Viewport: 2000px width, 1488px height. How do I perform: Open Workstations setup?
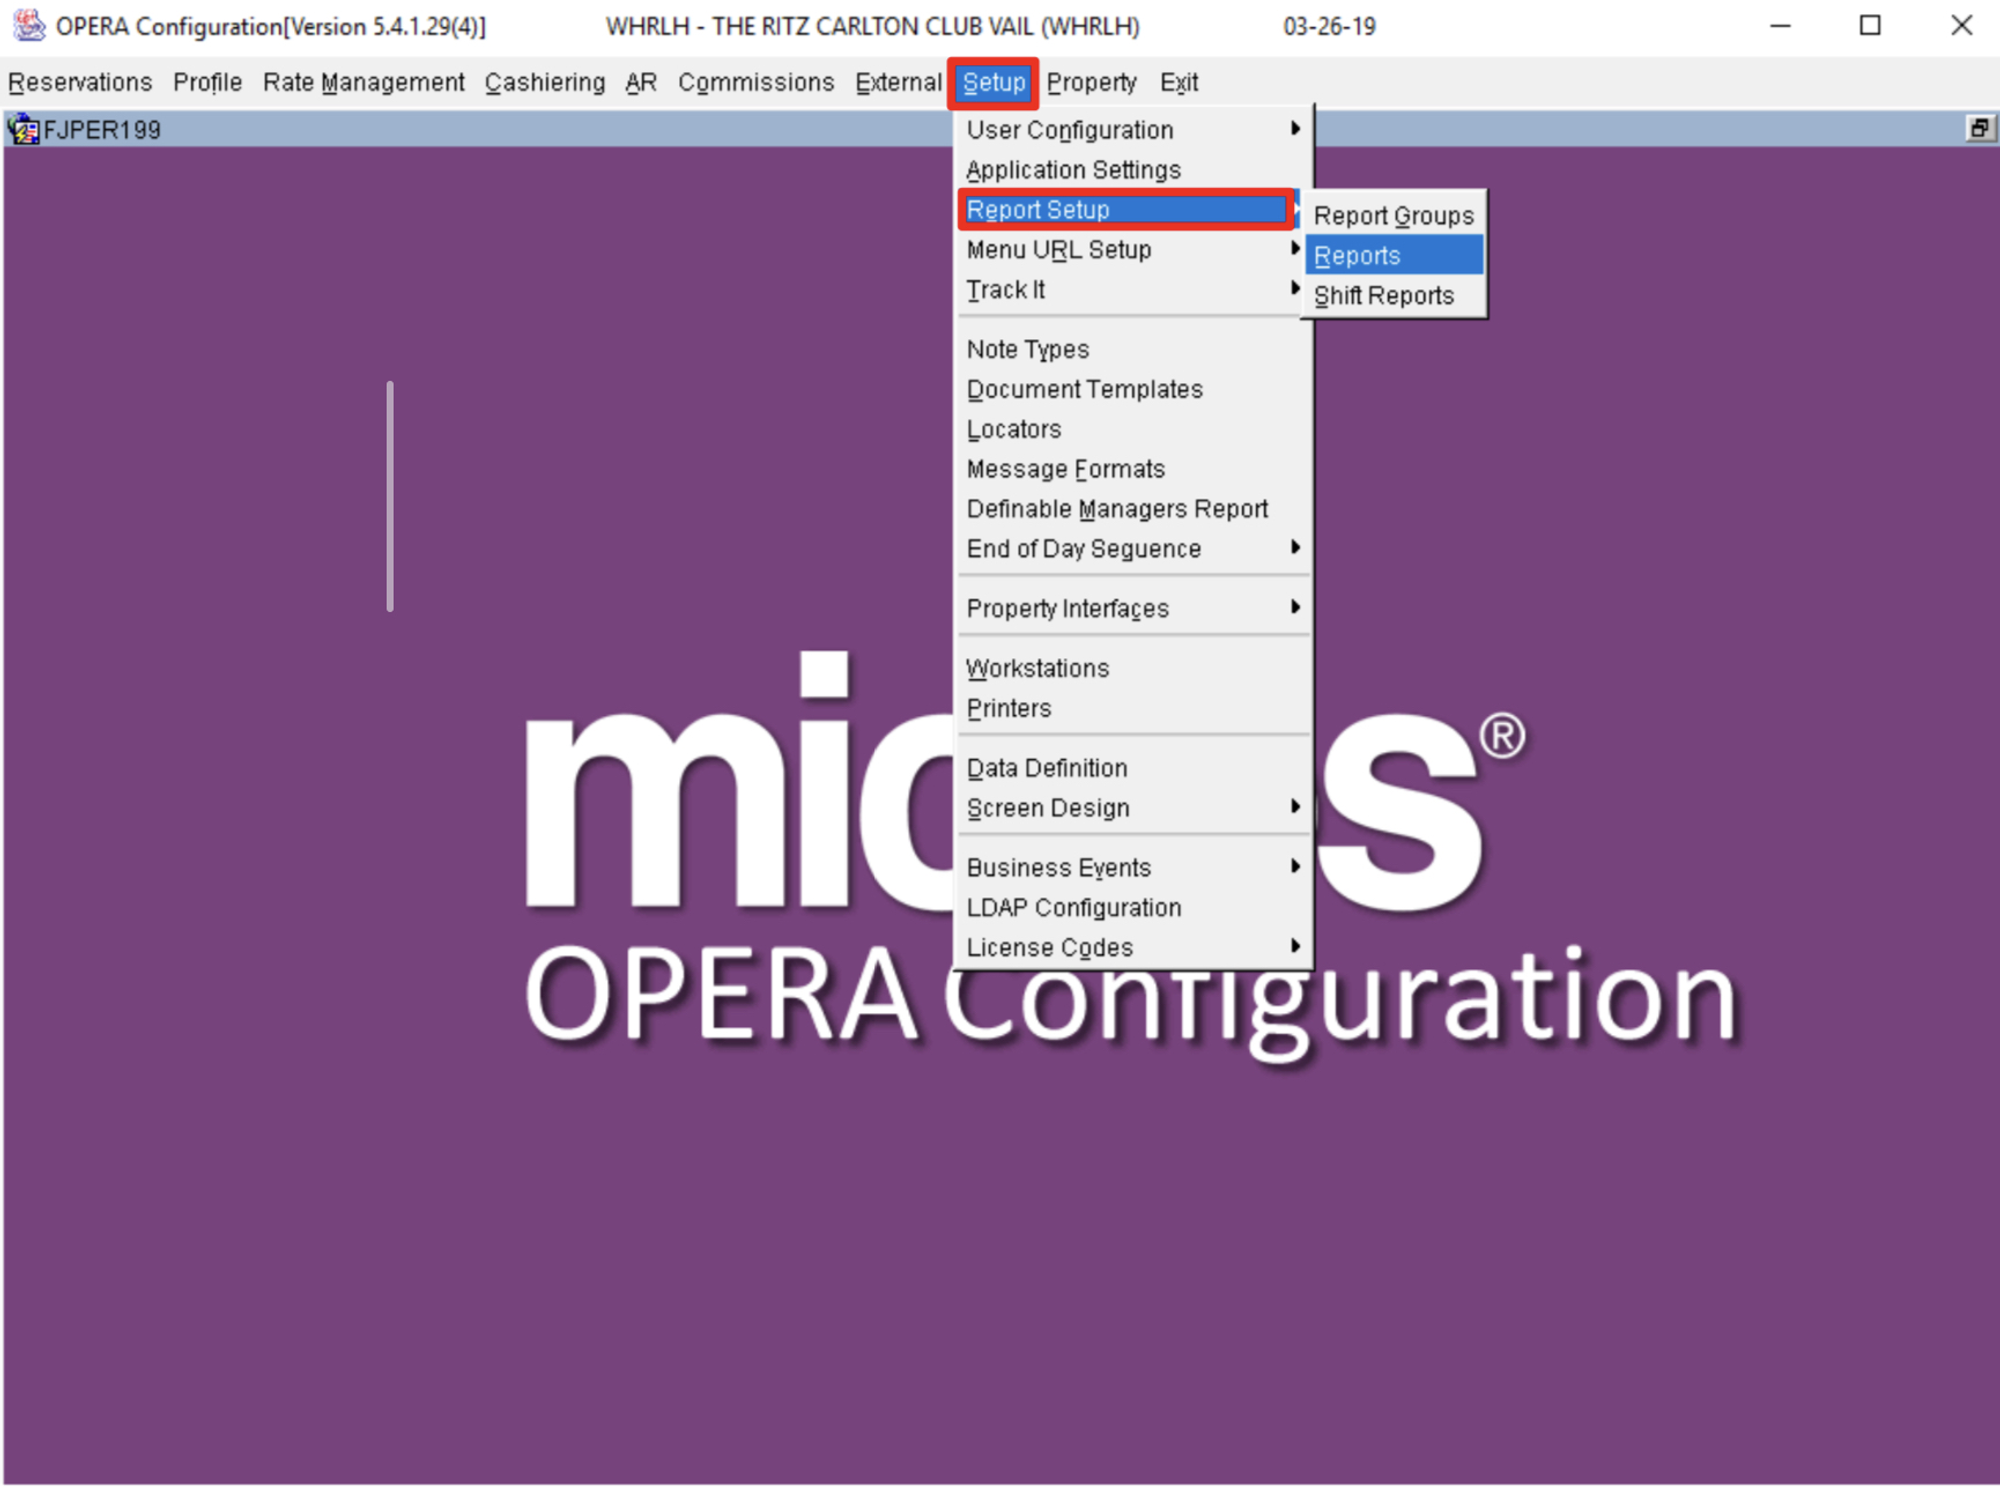tap(1133, 669)
